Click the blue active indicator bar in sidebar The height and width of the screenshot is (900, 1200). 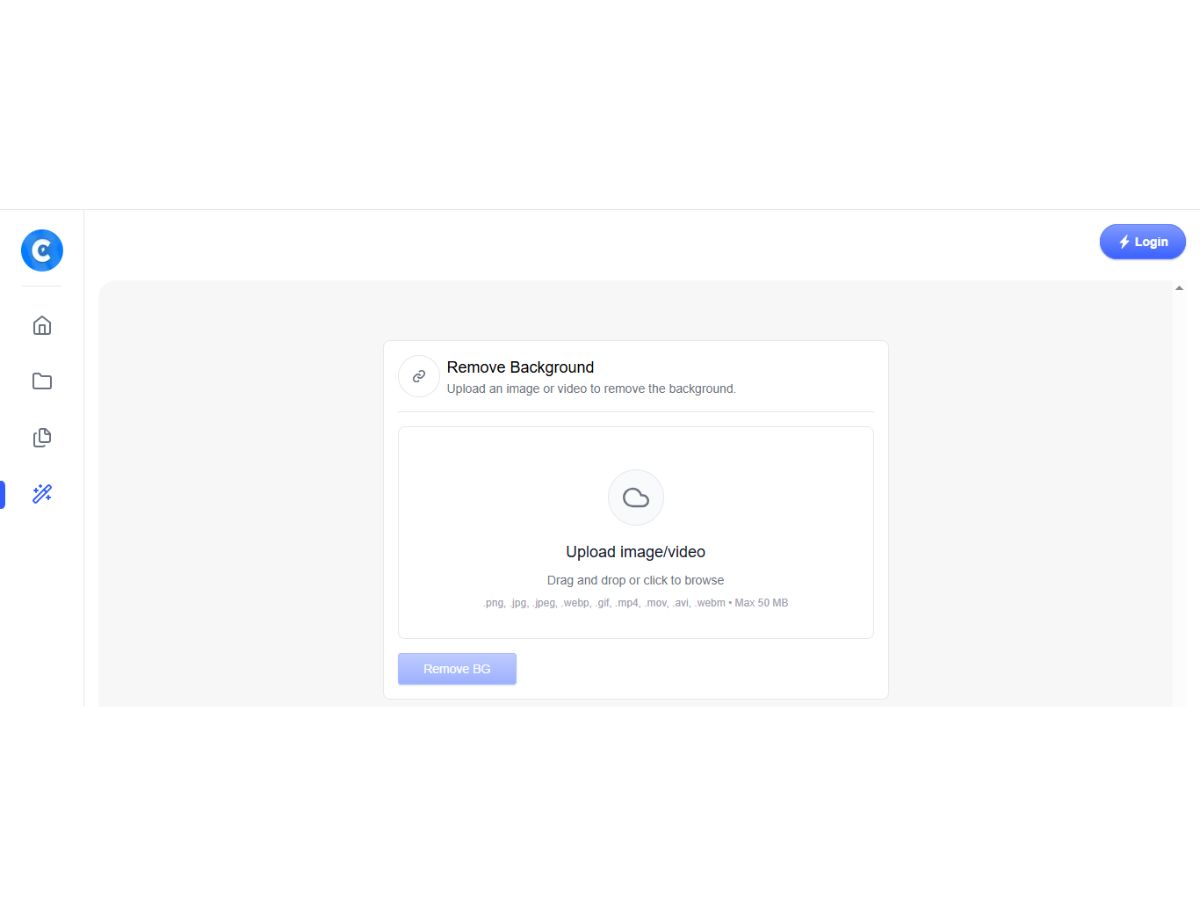2,494
